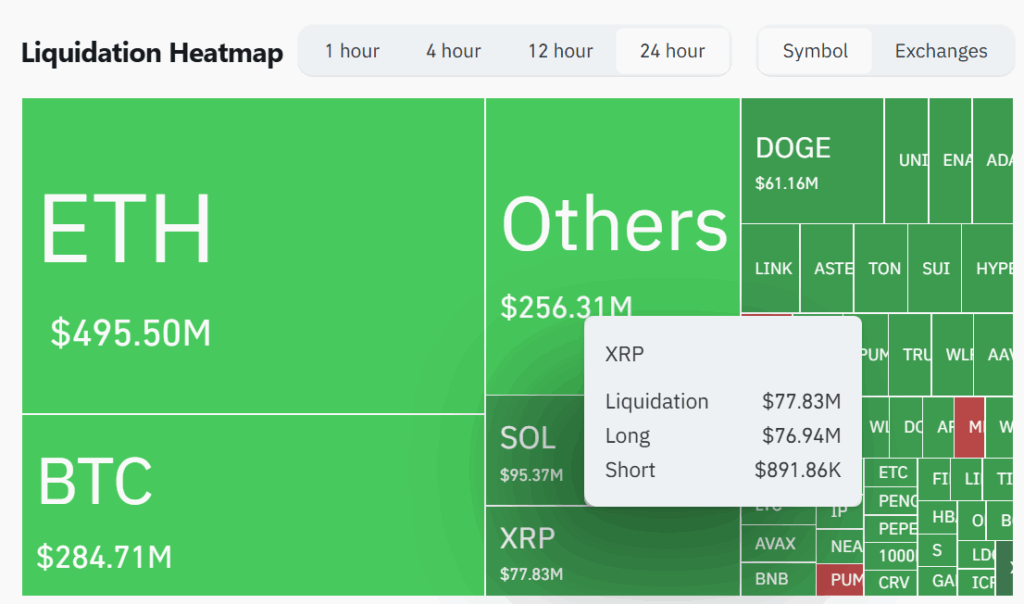Select the 12 hour timeframe tab
Viewport: 1024px width, 604px height.
[560, 51]
